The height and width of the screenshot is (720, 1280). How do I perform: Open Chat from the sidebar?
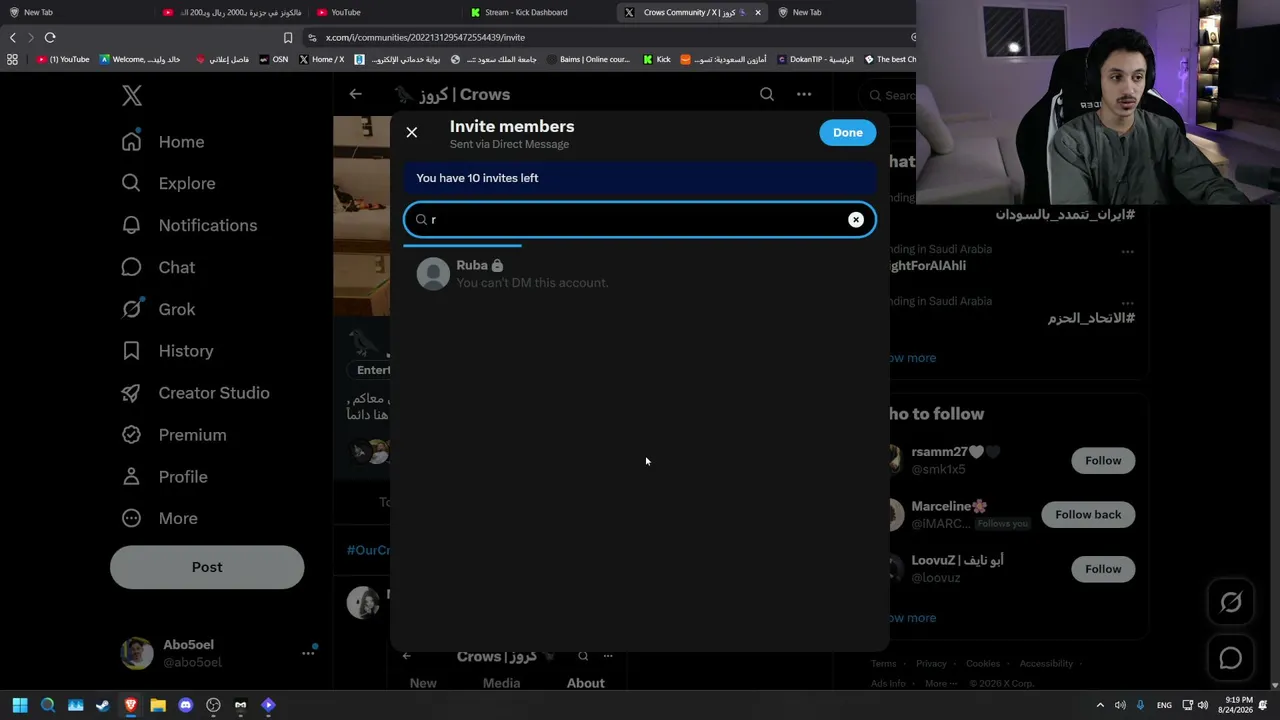(x=158, y=268)
